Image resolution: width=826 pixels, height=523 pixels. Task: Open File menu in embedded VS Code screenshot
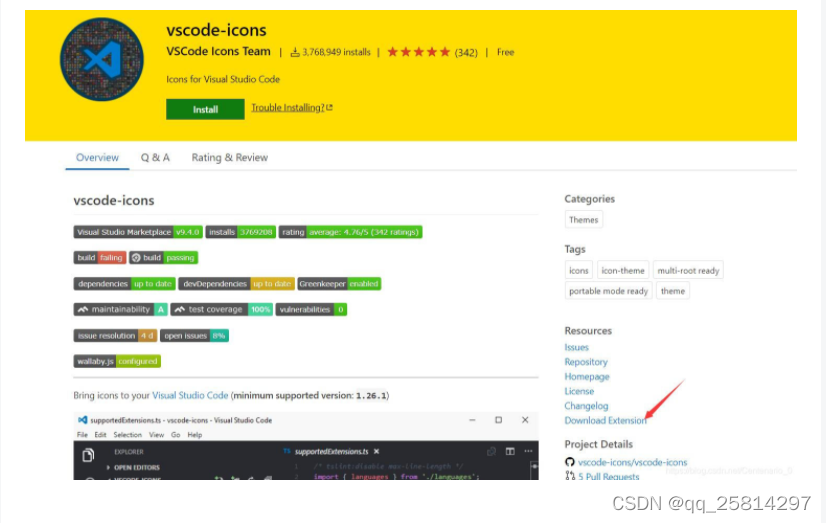tap(82, 435)
